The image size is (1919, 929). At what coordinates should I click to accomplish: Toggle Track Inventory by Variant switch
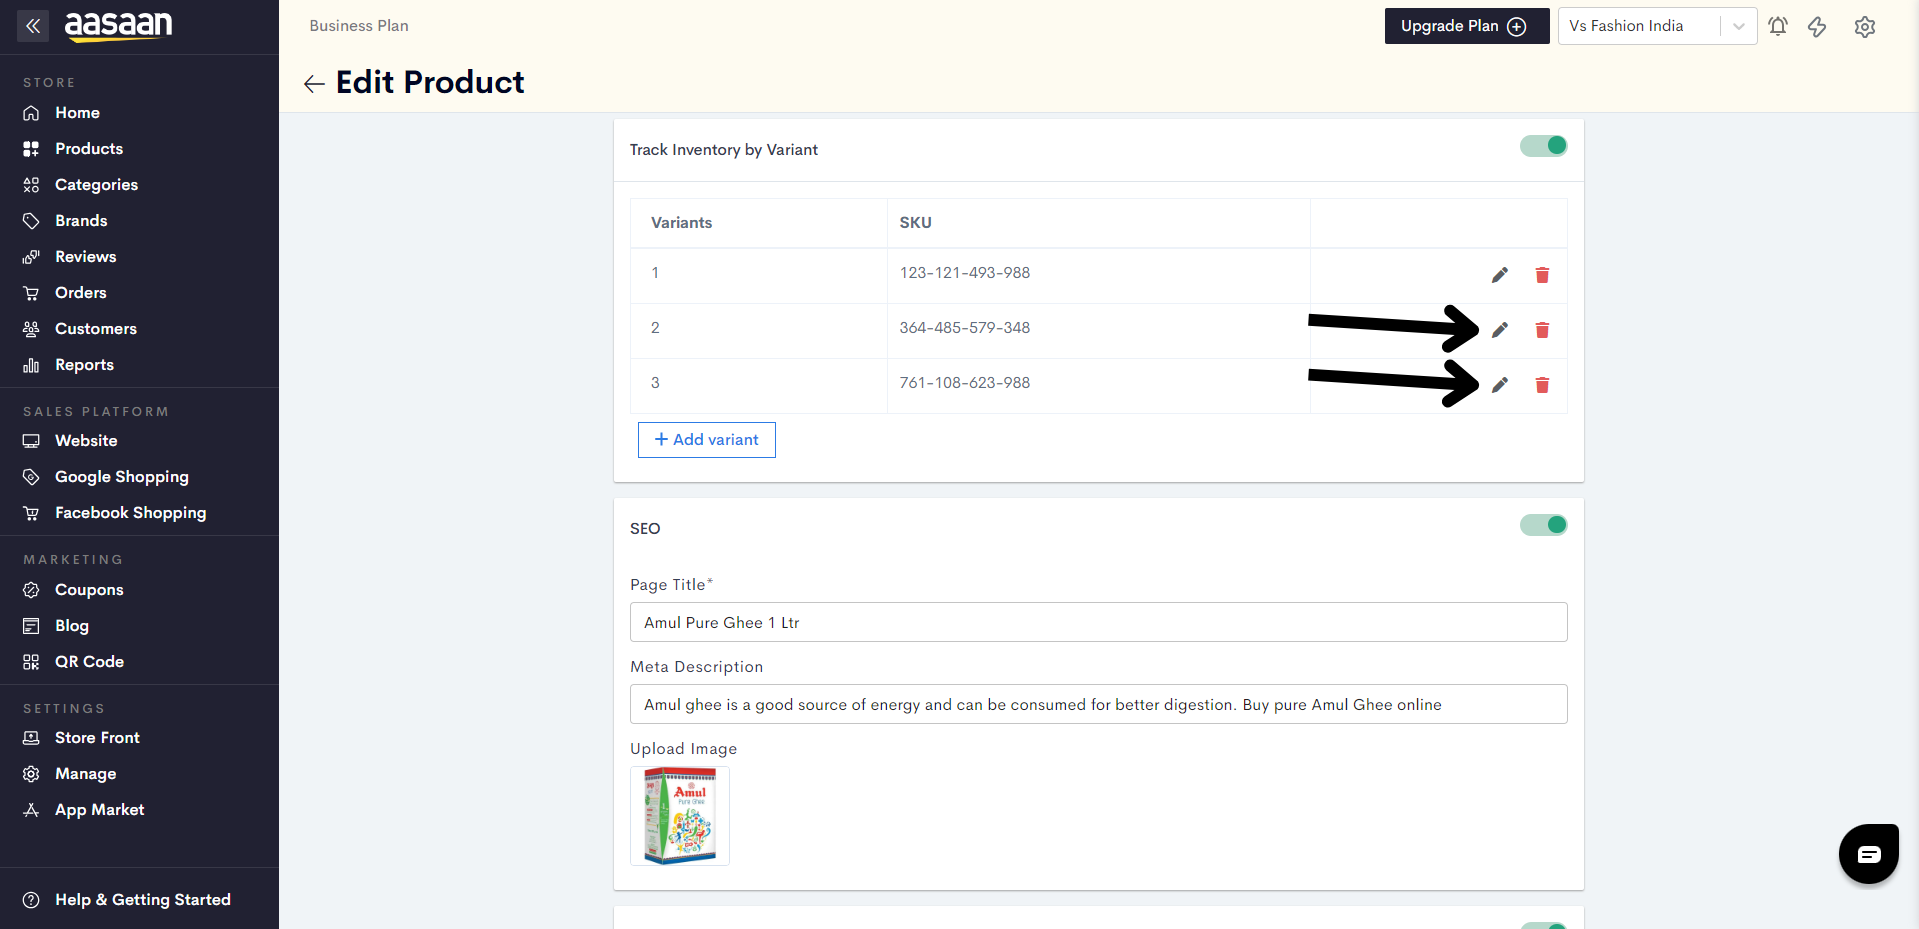1544,146
